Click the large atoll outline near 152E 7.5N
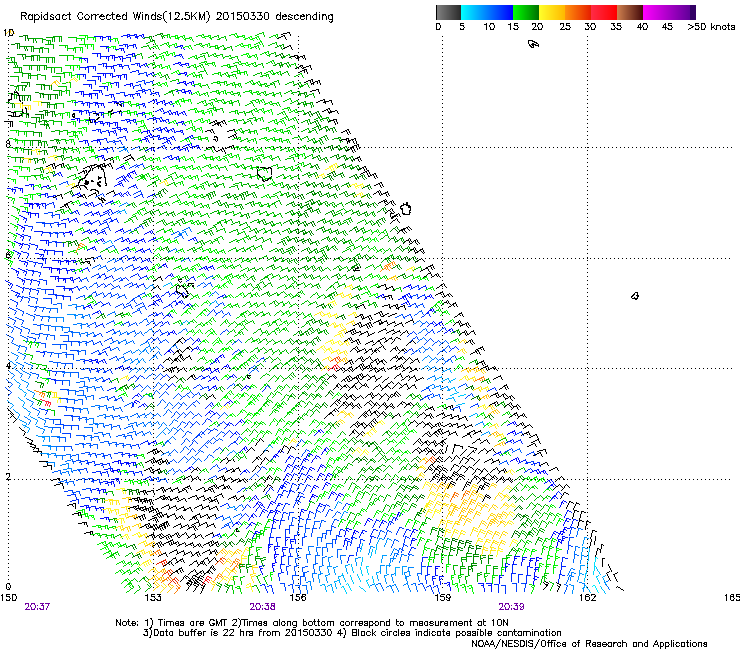Screen dimensions: 740x650 [93, 179]
